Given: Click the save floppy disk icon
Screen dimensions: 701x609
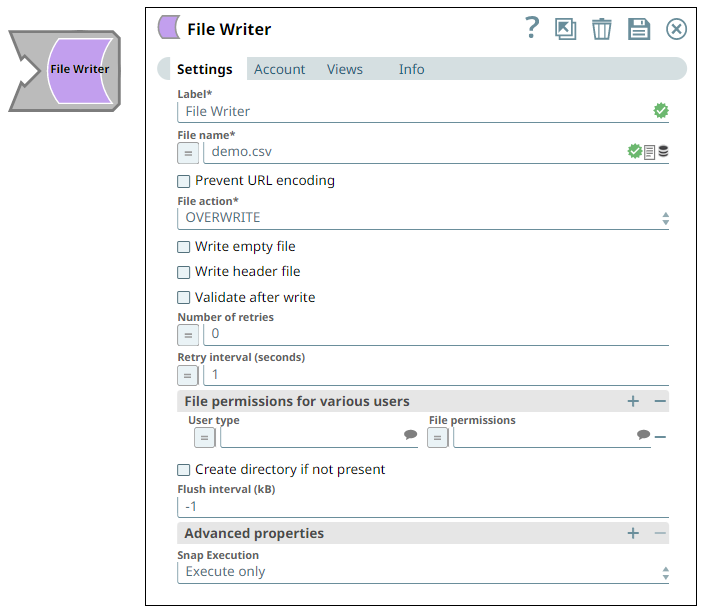Looking at the screenshot, I should tap(639, 29).
